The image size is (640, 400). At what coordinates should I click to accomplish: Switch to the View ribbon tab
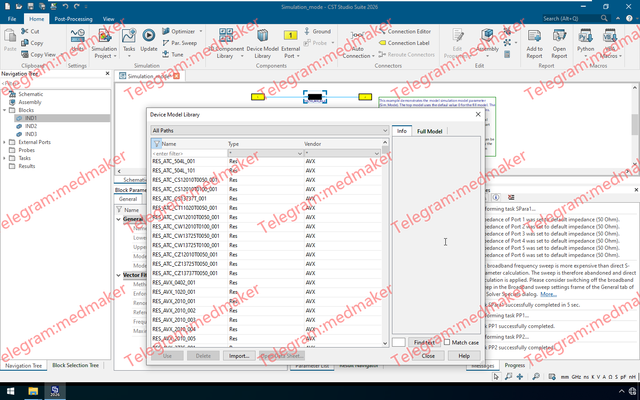109,19
